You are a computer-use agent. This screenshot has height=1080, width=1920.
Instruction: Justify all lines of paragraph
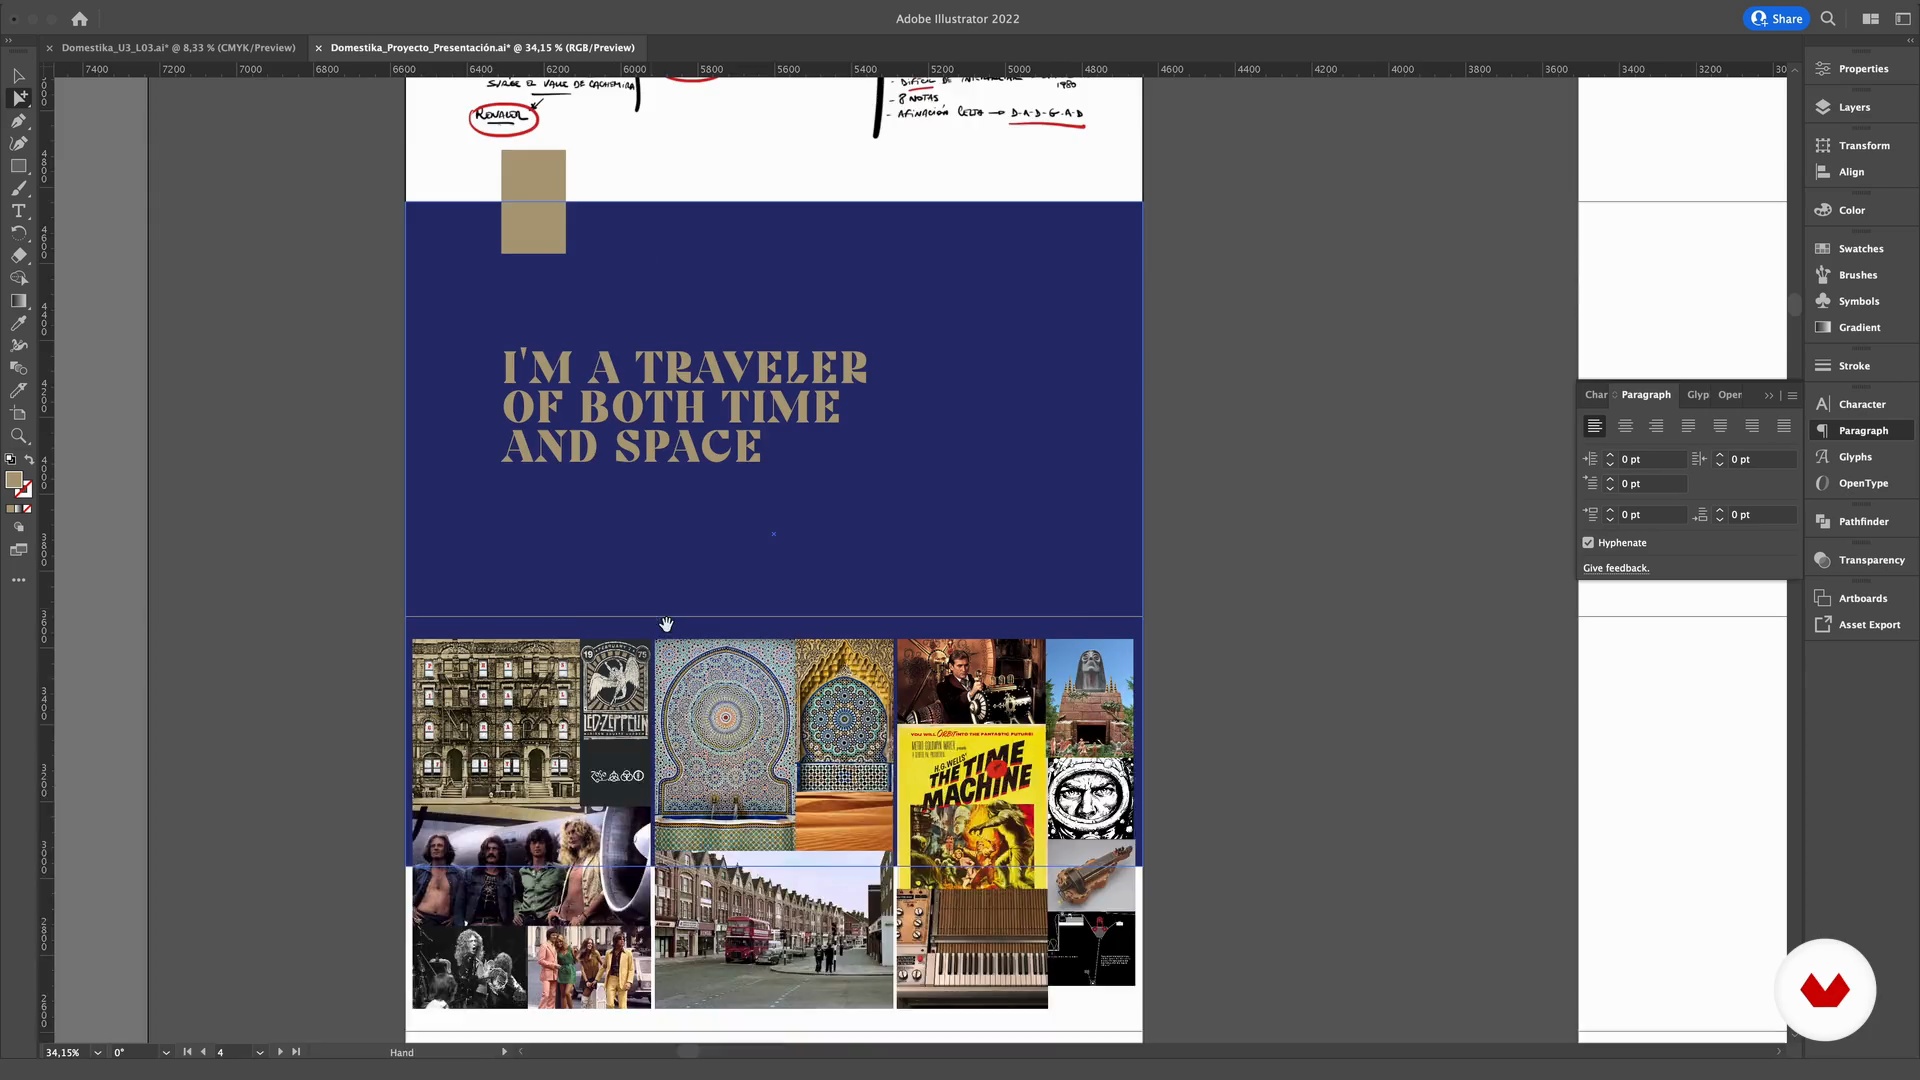tap(1784, 426)
